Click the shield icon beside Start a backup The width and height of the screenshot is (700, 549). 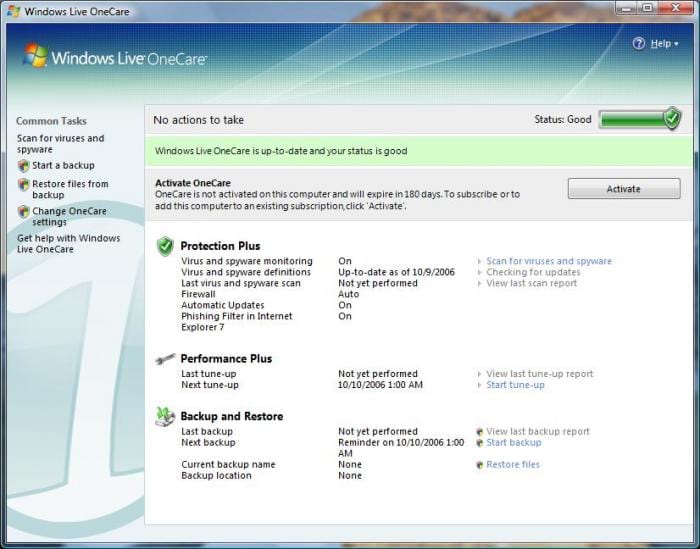(23, 166)
